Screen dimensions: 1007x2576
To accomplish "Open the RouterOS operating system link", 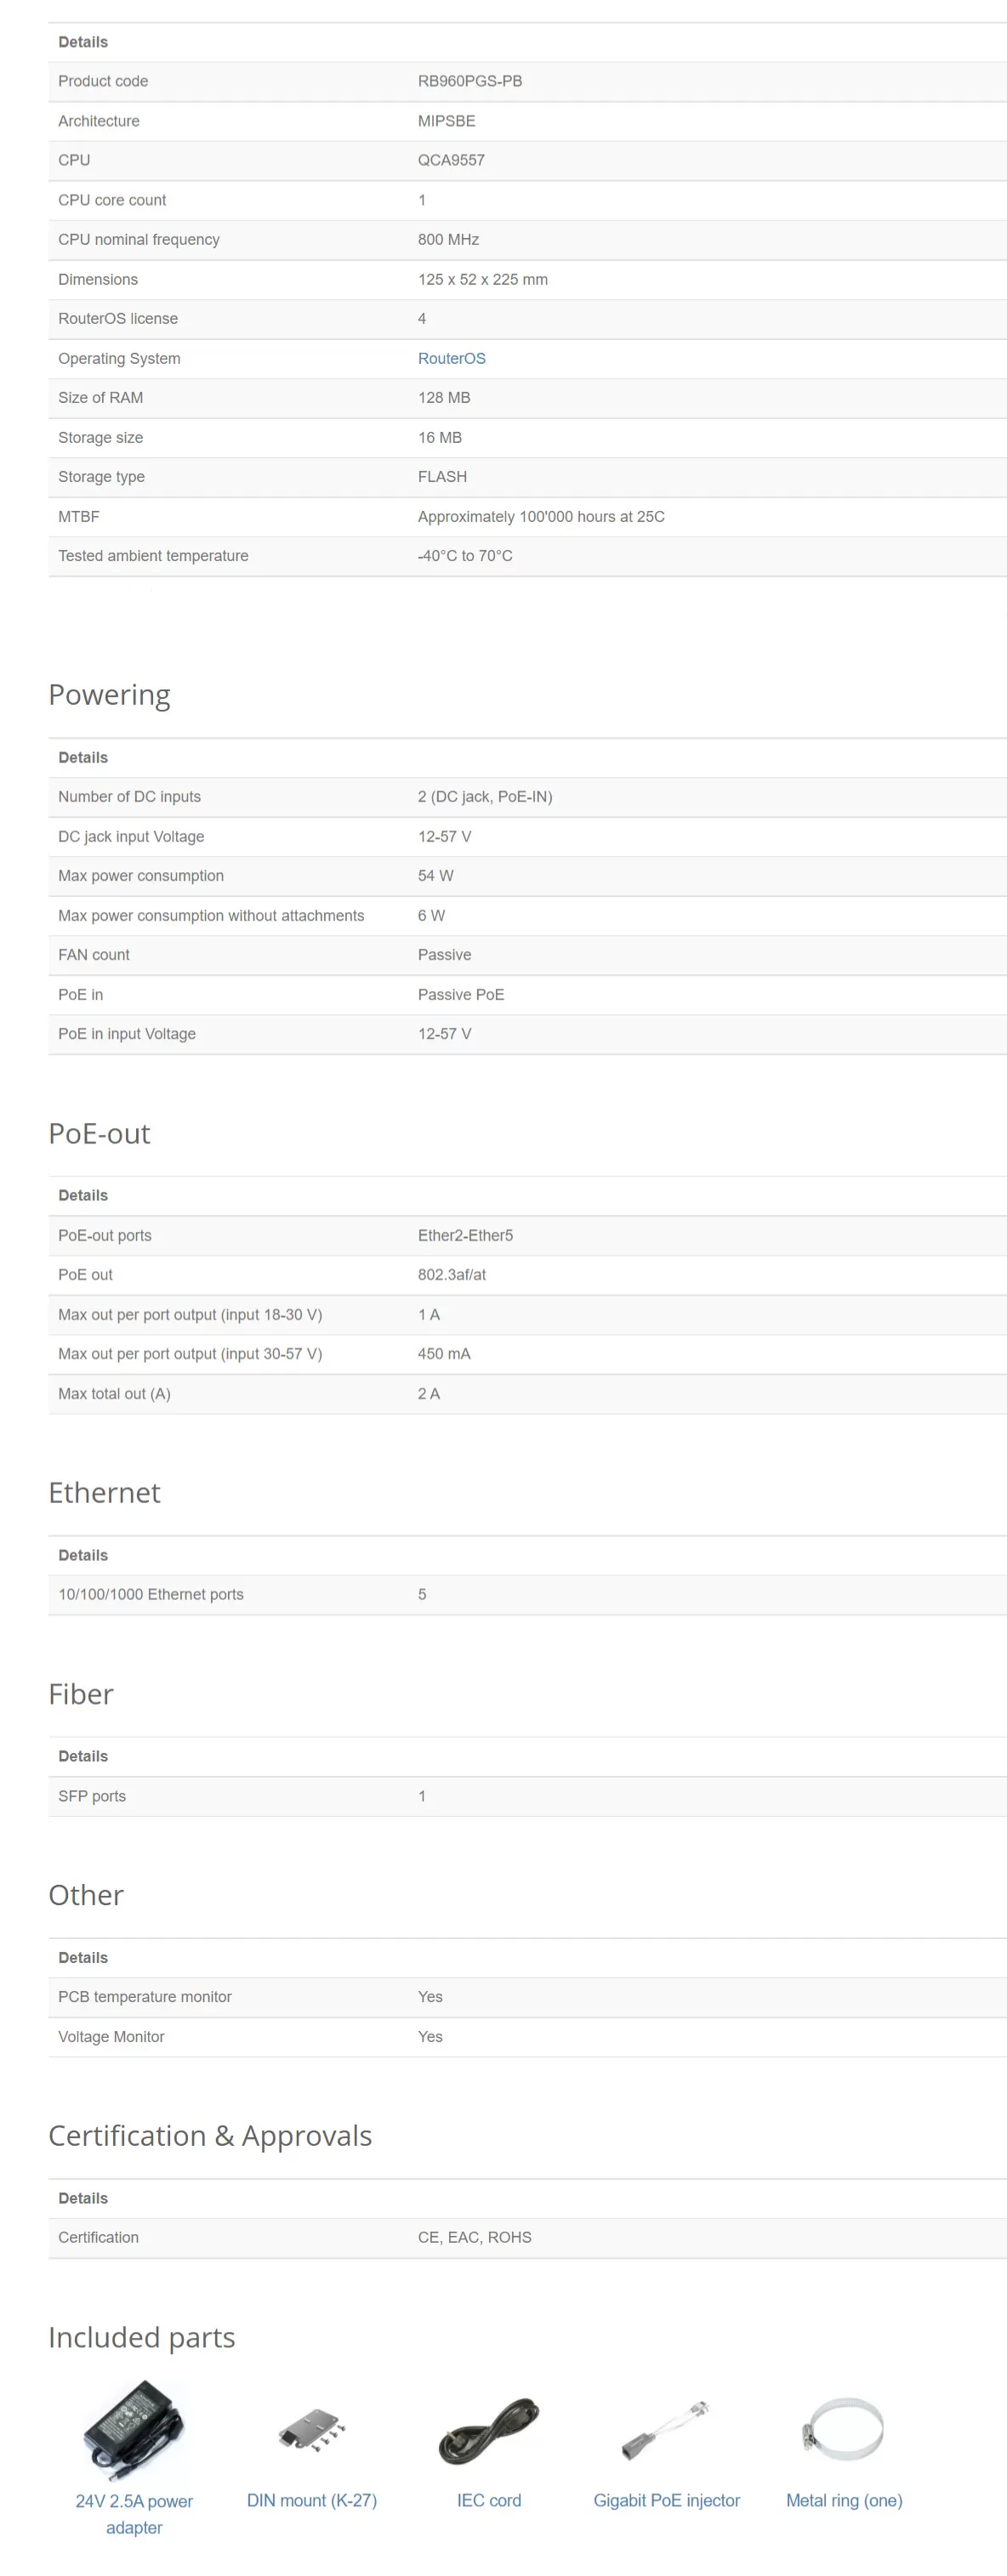I will click(x=451, y=358).
